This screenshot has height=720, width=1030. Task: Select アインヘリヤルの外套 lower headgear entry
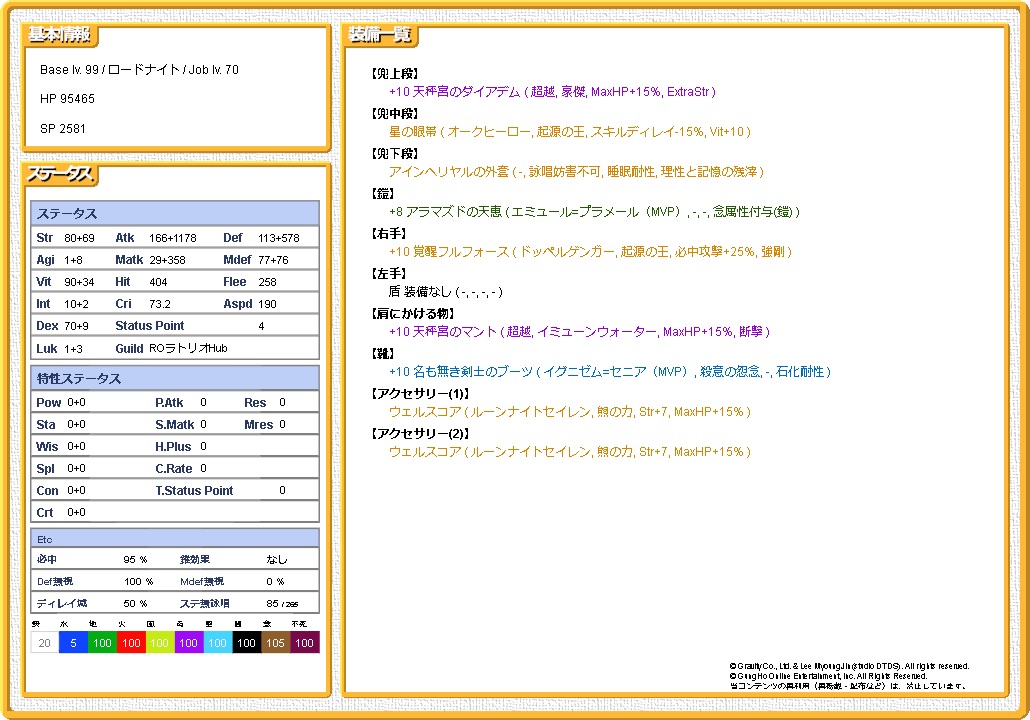click(576, 172)
